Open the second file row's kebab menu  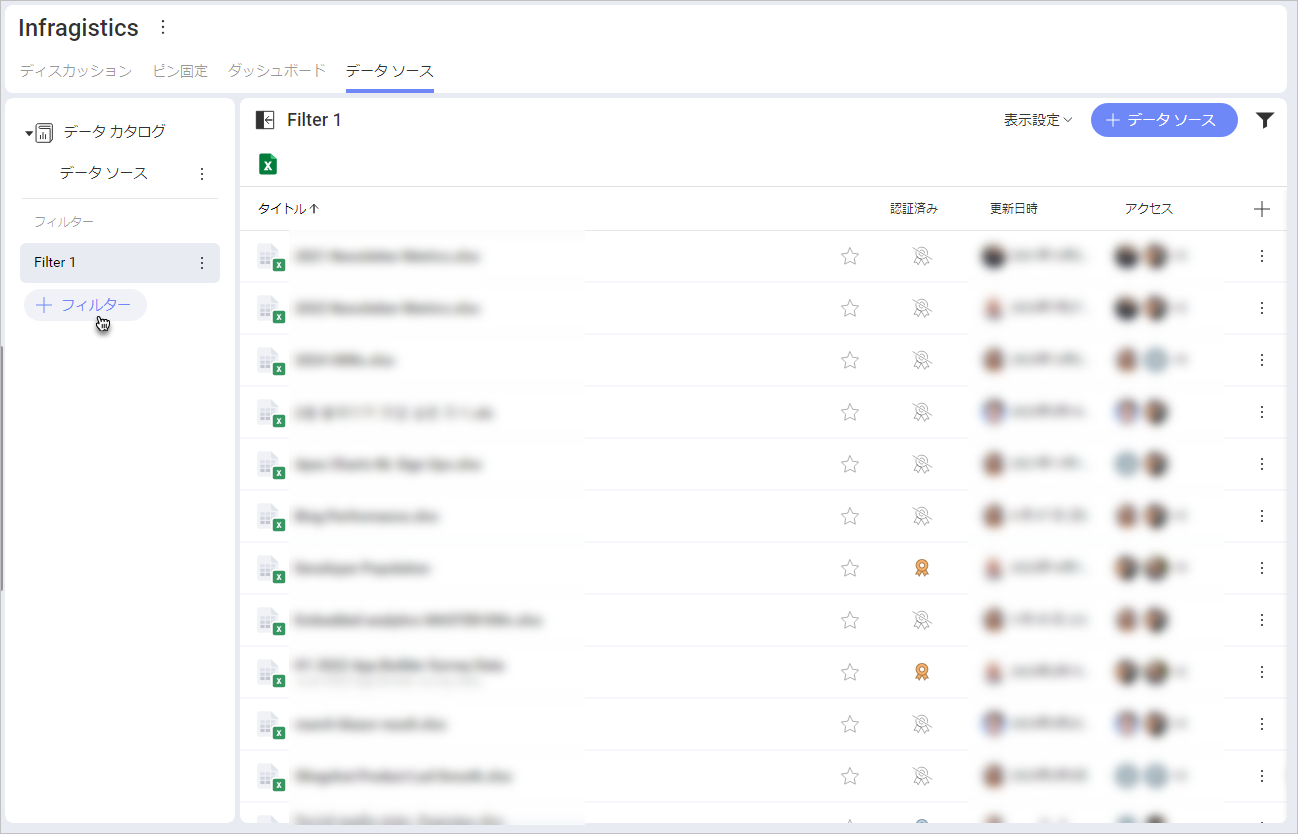pyautogui.click(x=1262, y=308)
